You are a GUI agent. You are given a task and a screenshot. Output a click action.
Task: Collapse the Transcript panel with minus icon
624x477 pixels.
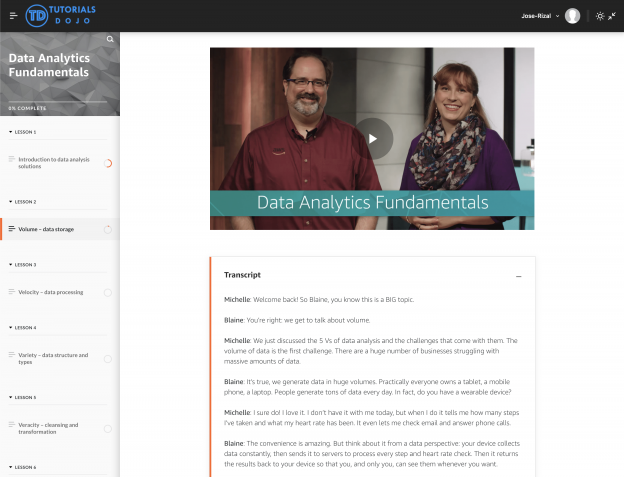518,275
